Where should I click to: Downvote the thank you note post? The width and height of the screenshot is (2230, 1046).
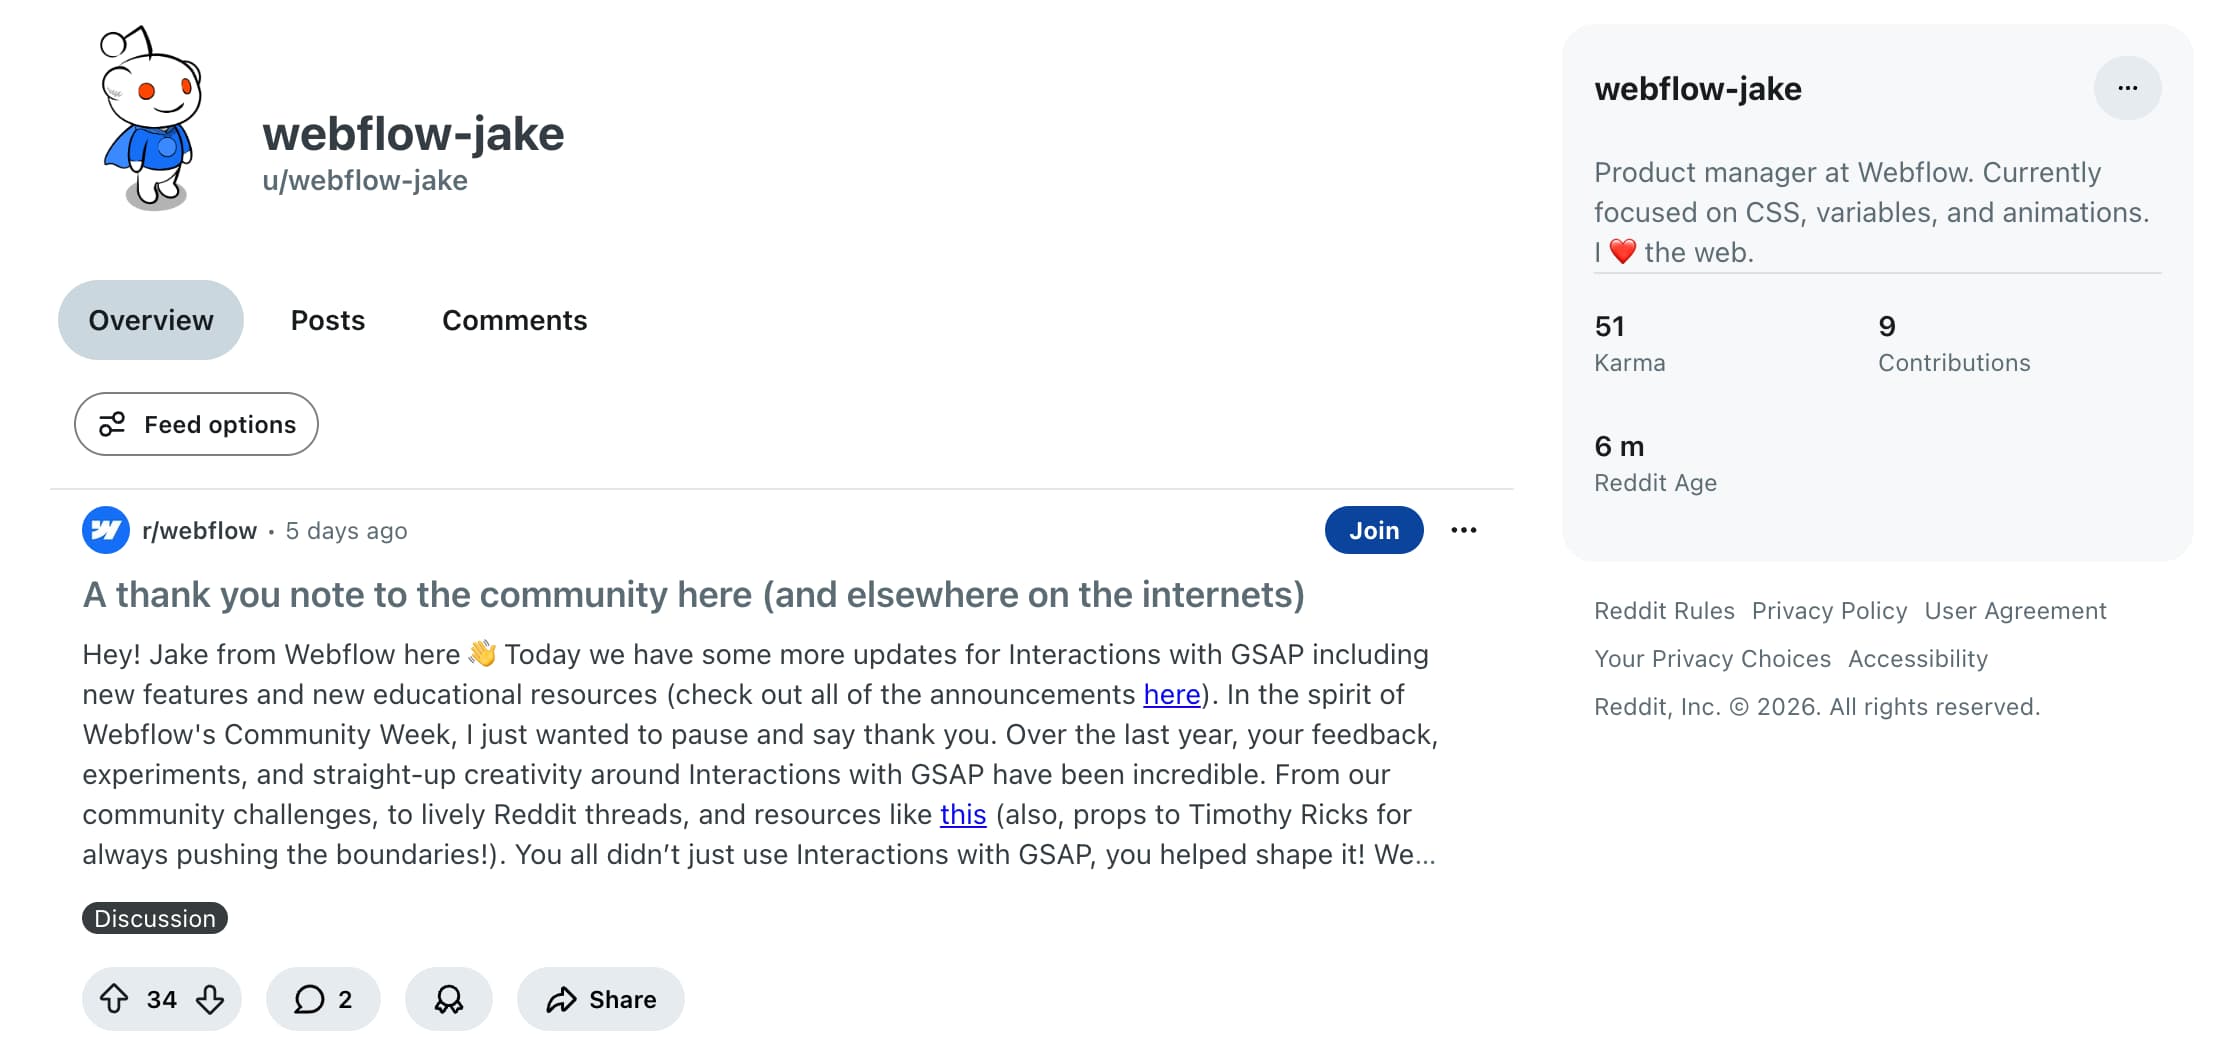tap(210, 999)
